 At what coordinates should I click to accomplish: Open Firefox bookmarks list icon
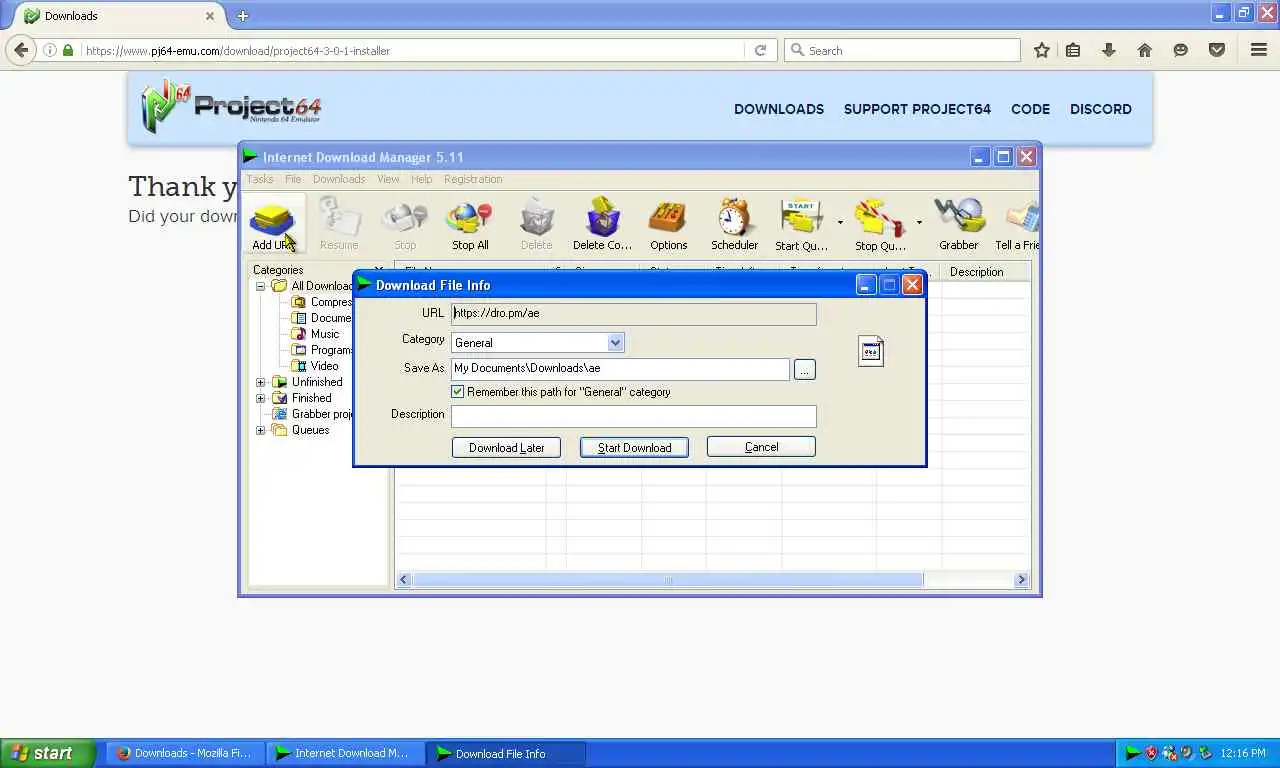point(1073,50)
